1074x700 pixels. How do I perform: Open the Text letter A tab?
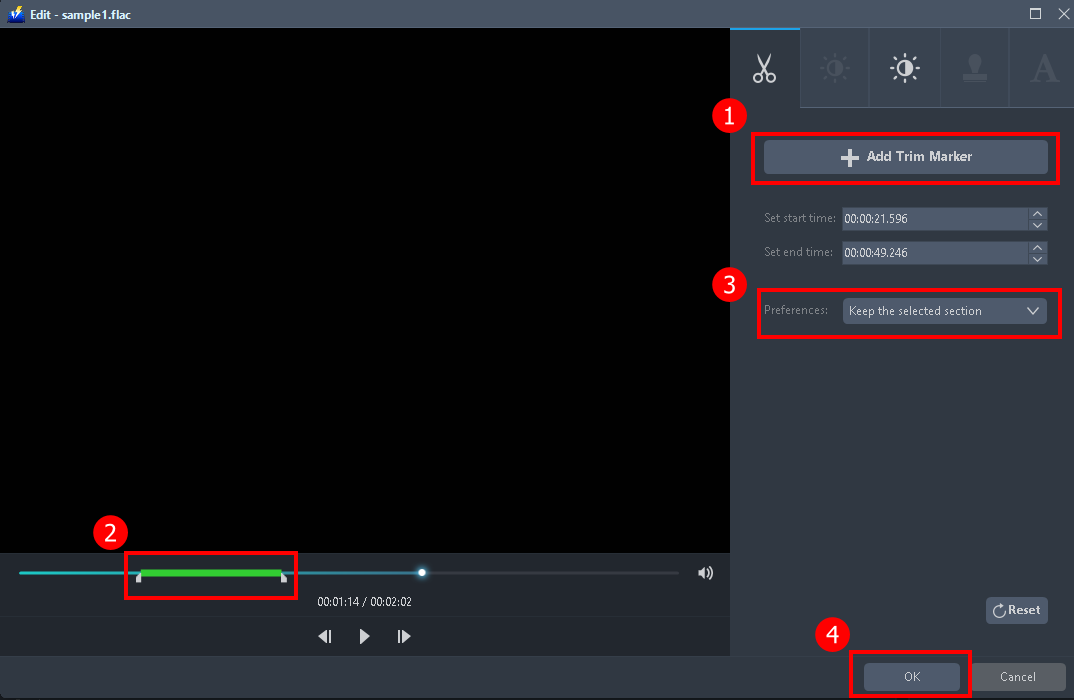click(1043, 68)
